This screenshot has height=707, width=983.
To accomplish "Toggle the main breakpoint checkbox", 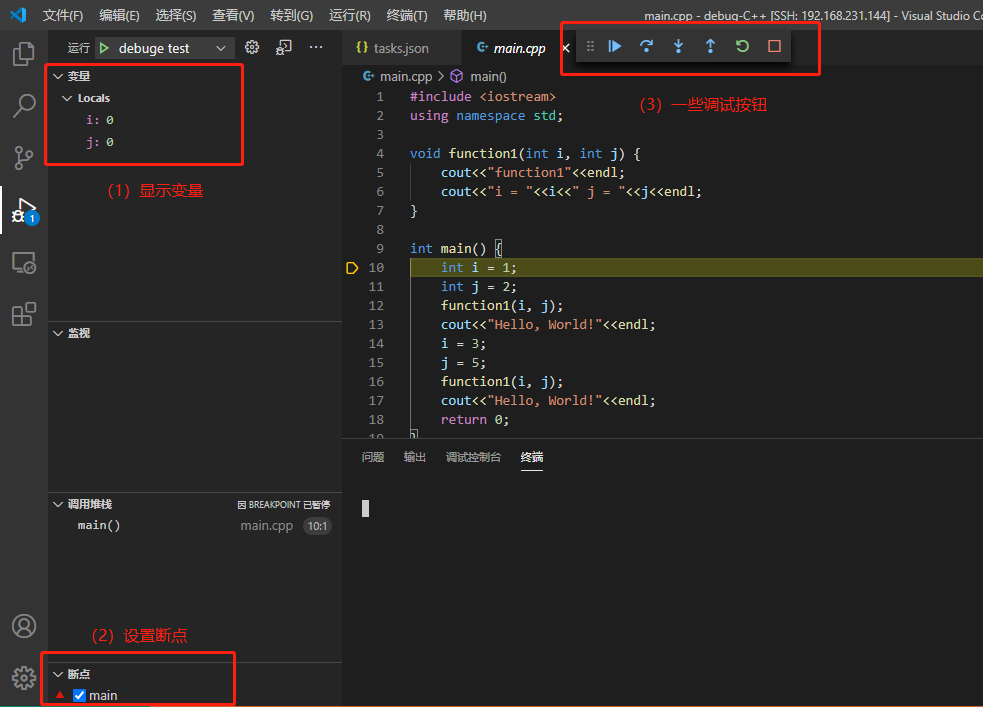I will (x=79, y=695).
